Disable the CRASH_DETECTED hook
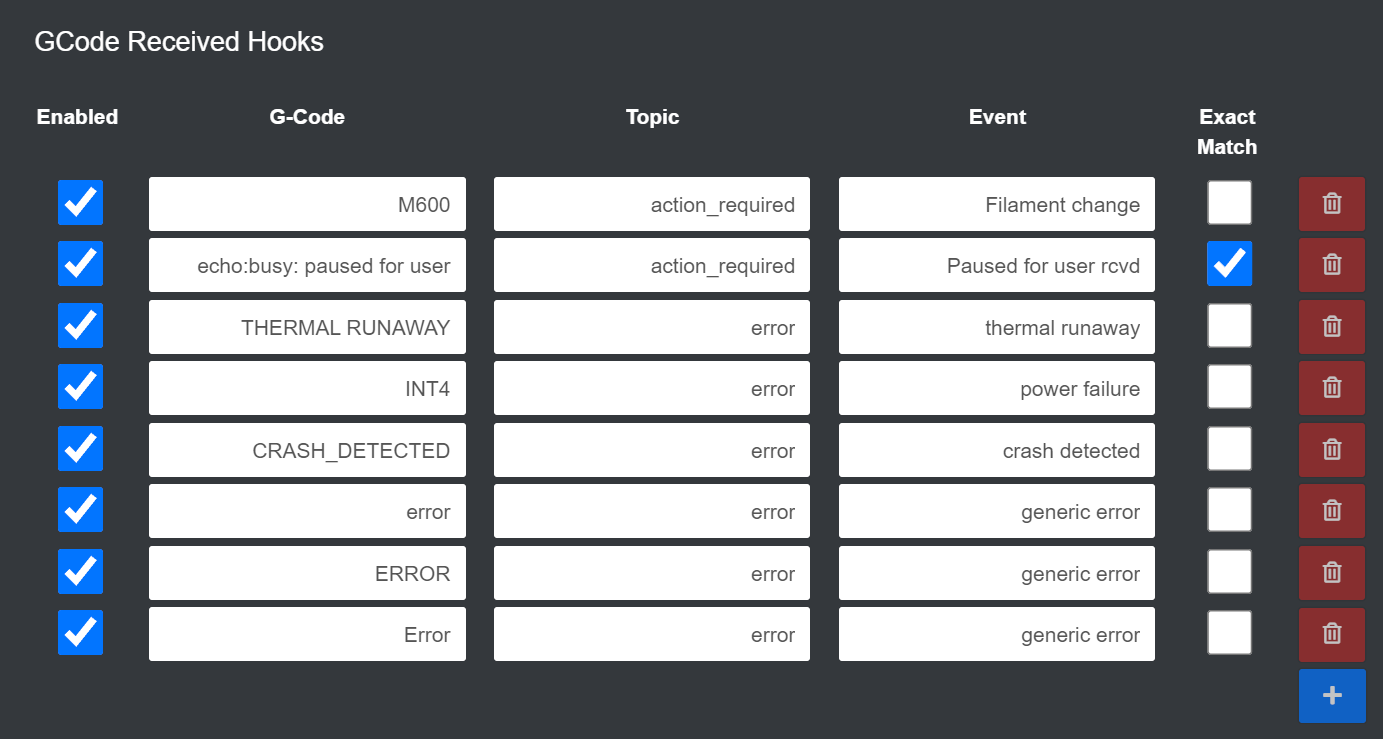This screenshot has width=1383, height=739. coord(80,449)
